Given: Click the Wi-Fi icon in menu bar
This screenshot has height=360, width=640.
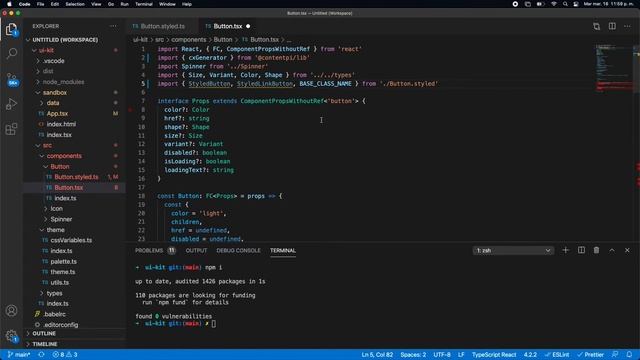Looking at the screenshot, I should [553, 4].
